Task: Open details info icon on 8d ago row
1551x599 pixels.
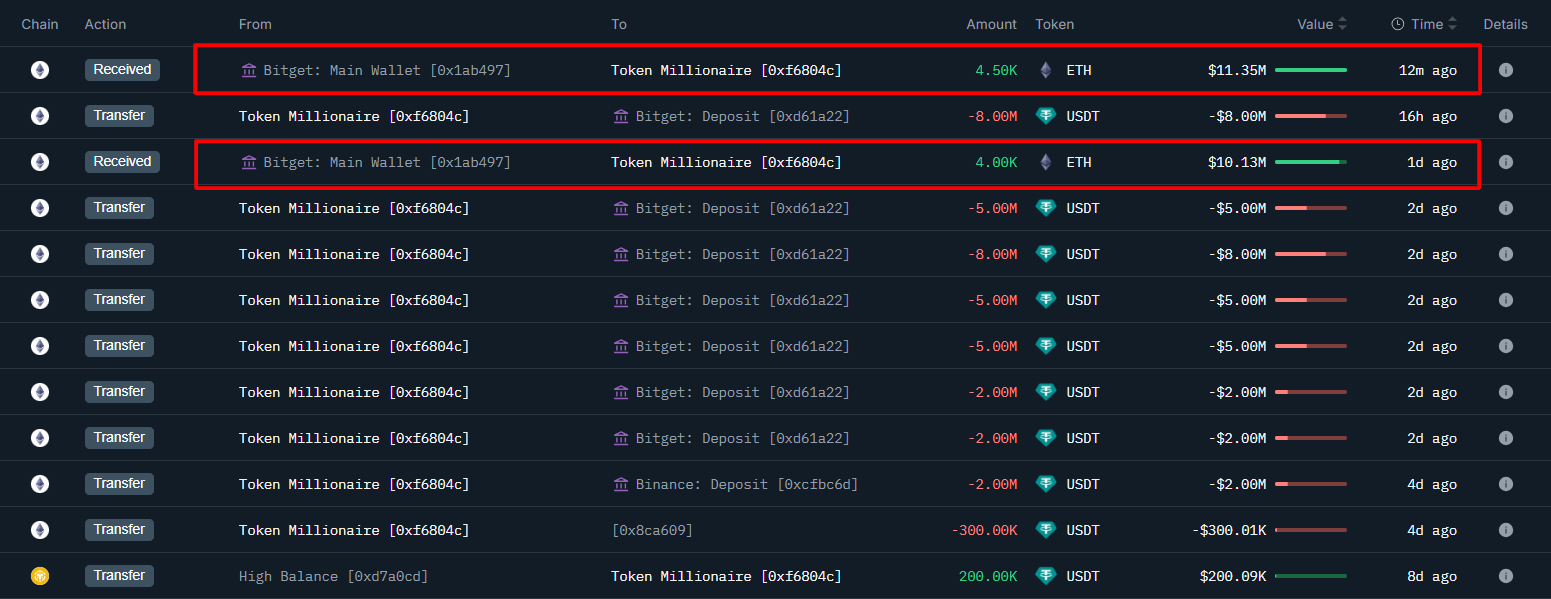Action: (1505, 576)
